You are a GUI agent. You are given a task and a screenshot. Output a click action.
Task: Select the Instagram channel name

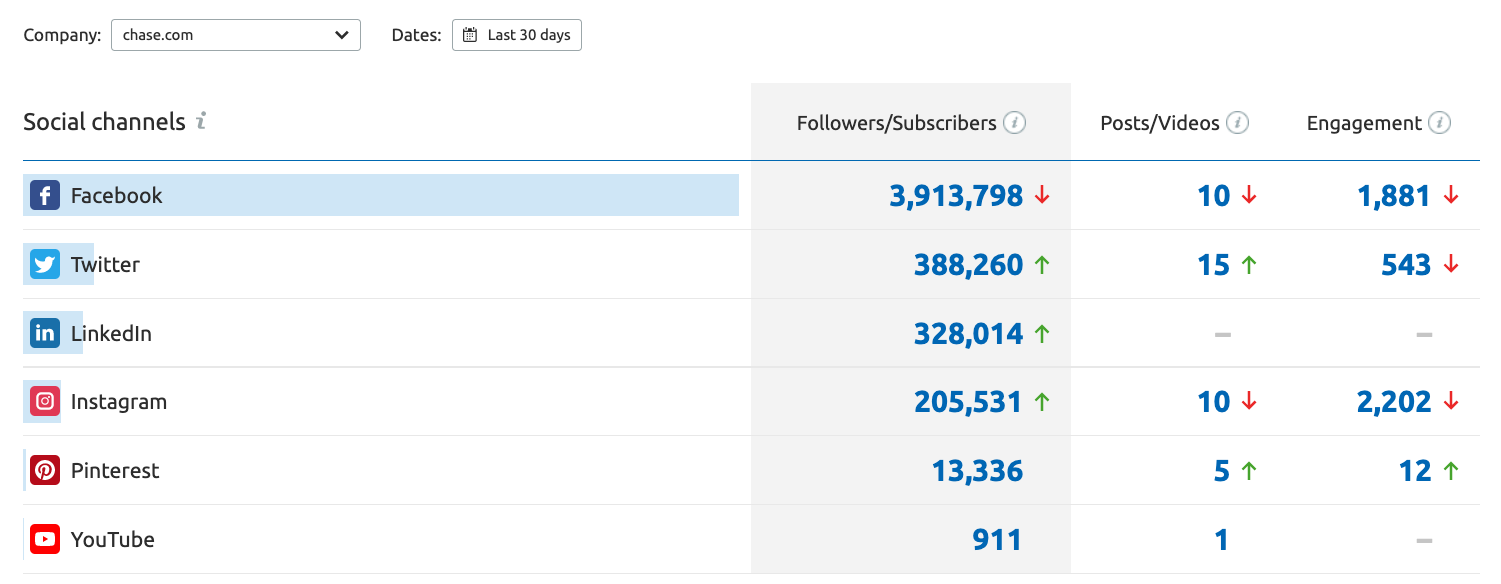coord(119,402)
